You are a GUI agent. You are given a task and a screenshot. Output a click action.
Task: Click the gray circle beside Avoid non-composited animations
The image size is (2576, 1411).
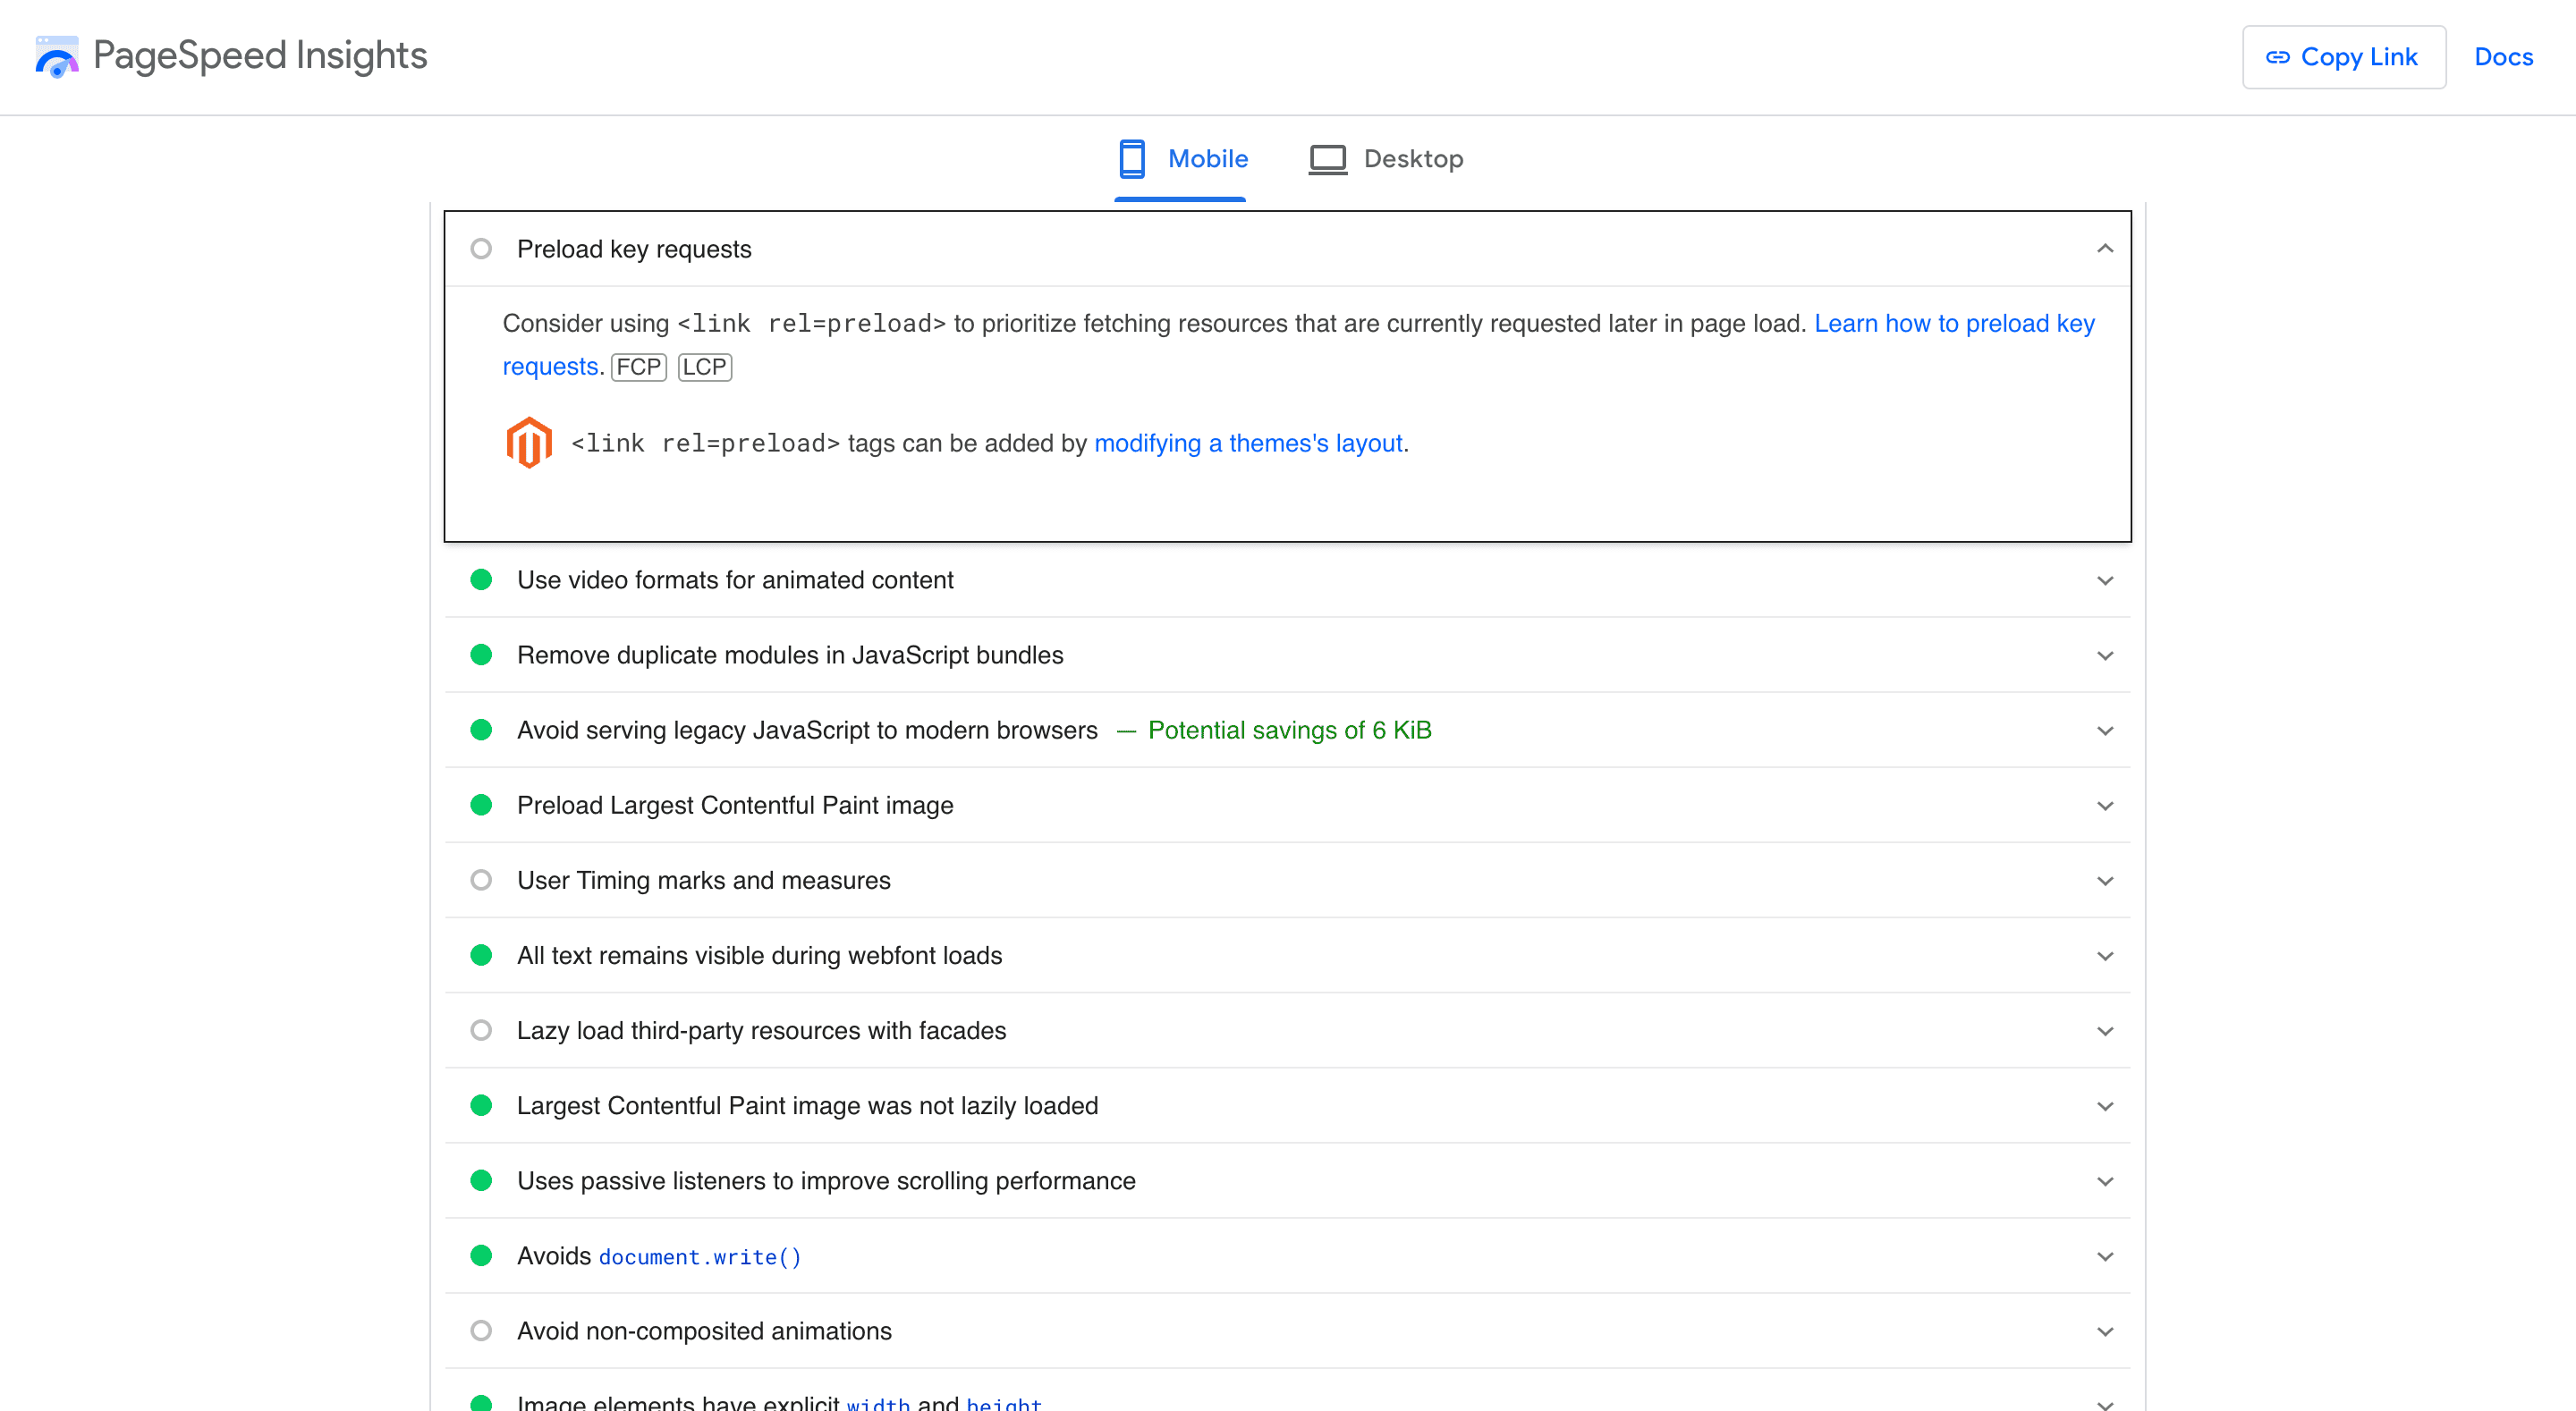pyautogui.click(x=483, y=1331)
